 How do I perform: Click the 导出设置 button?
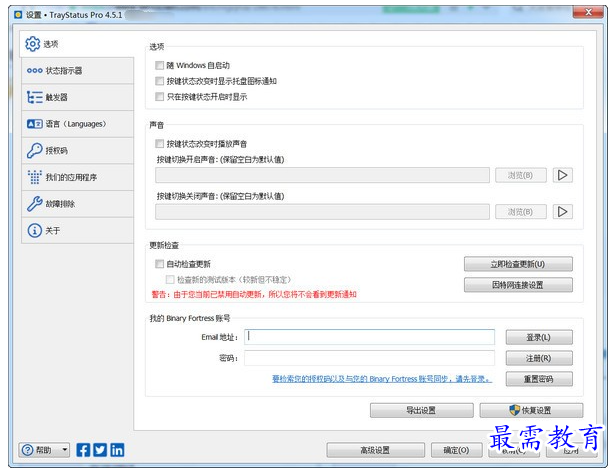click(422, 410)
